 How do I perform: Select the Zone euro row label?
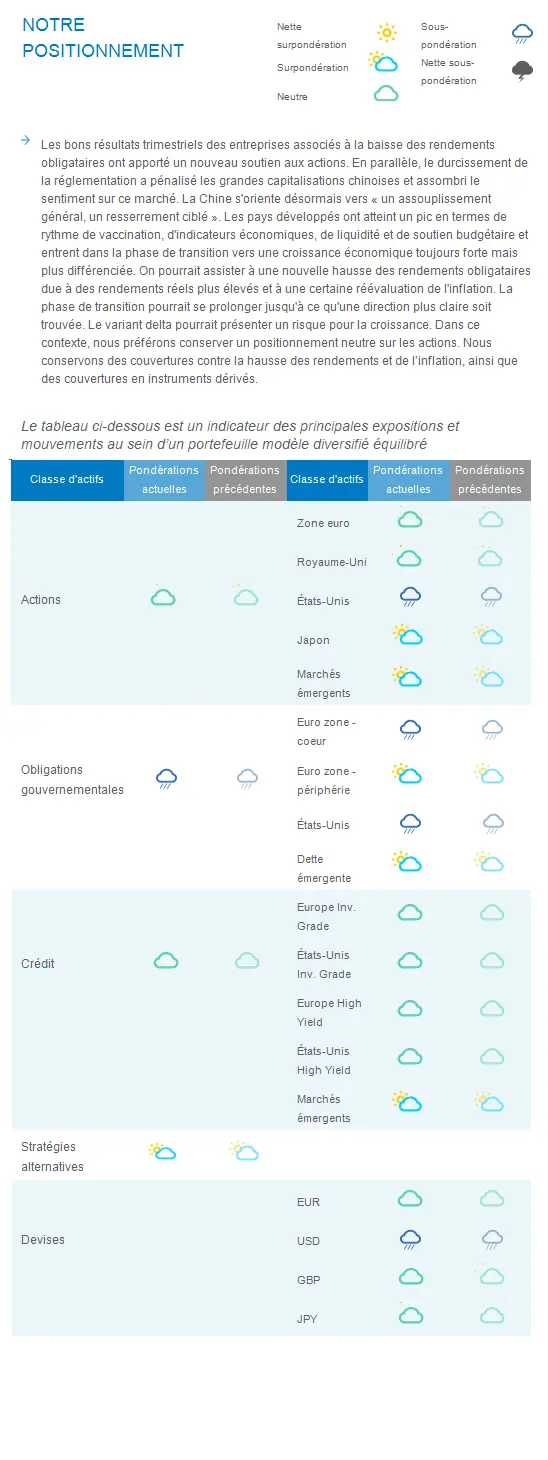323,523
